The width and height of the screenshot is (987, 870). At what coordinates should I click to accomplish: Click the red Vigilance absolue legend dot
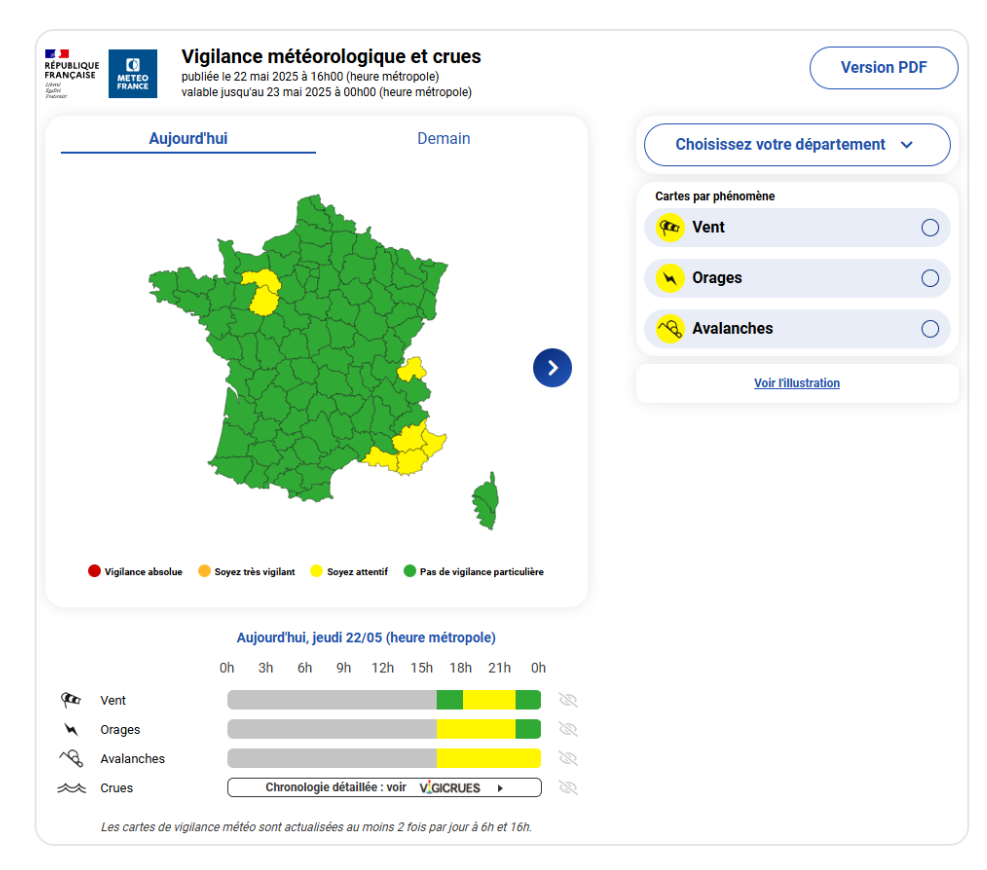pyautogui.click(x=94, y=571)
